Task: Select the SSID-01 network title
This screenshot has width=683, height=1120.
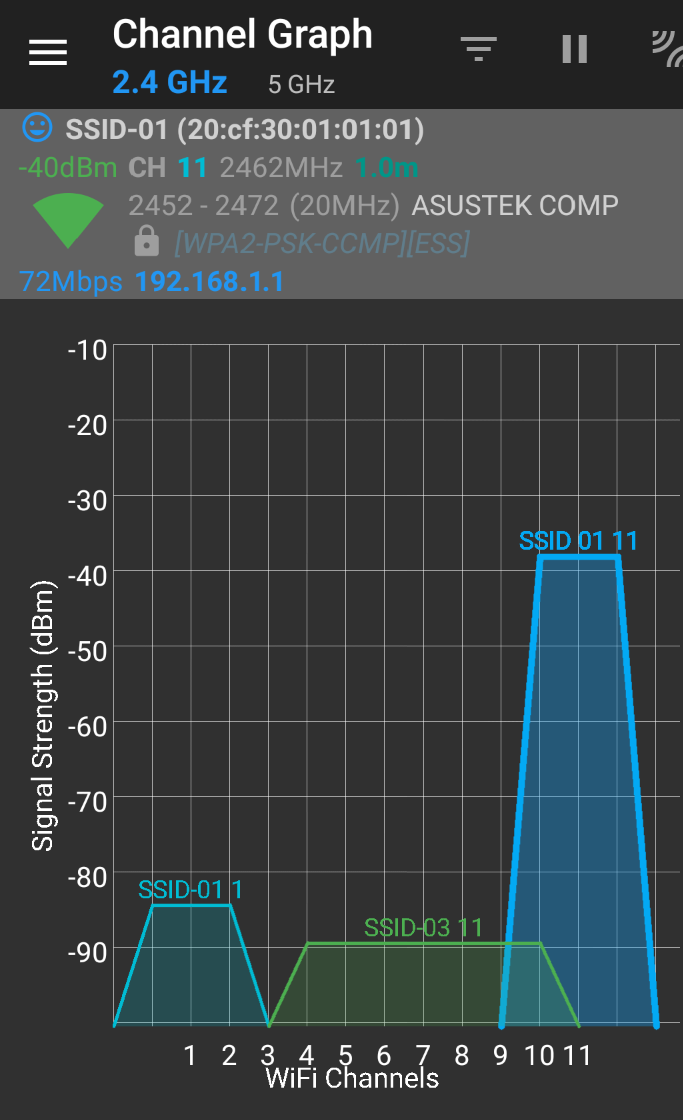Action: 245,130
